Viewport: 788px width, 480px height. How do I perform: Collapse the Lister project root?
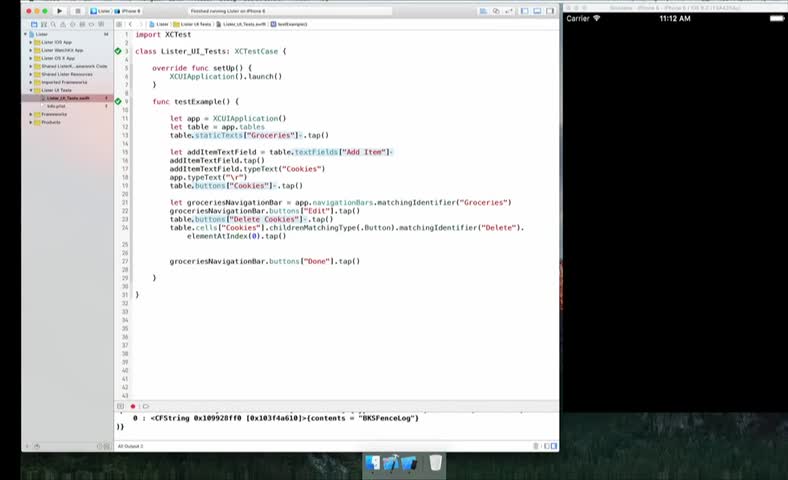point(26,34)
